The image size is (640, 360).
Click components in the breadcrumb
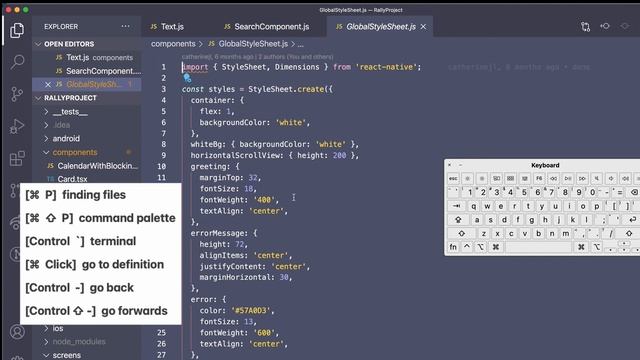173,44
